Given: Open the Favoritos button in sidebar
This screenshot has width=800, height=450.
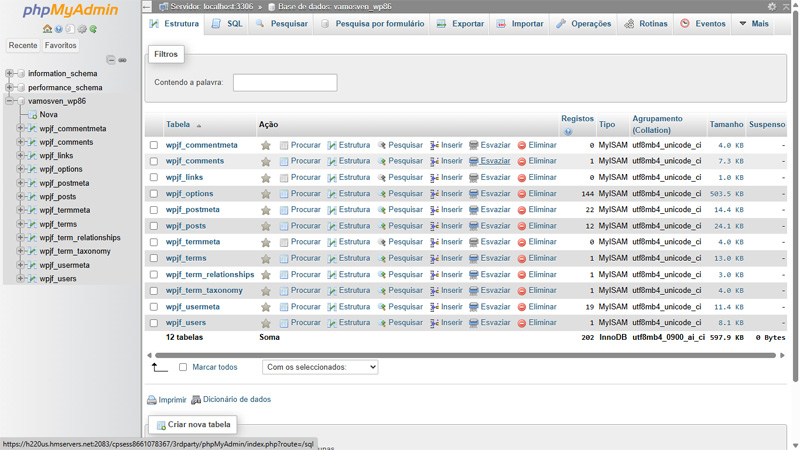Looking at the screenshot, I should pos(60,45).
